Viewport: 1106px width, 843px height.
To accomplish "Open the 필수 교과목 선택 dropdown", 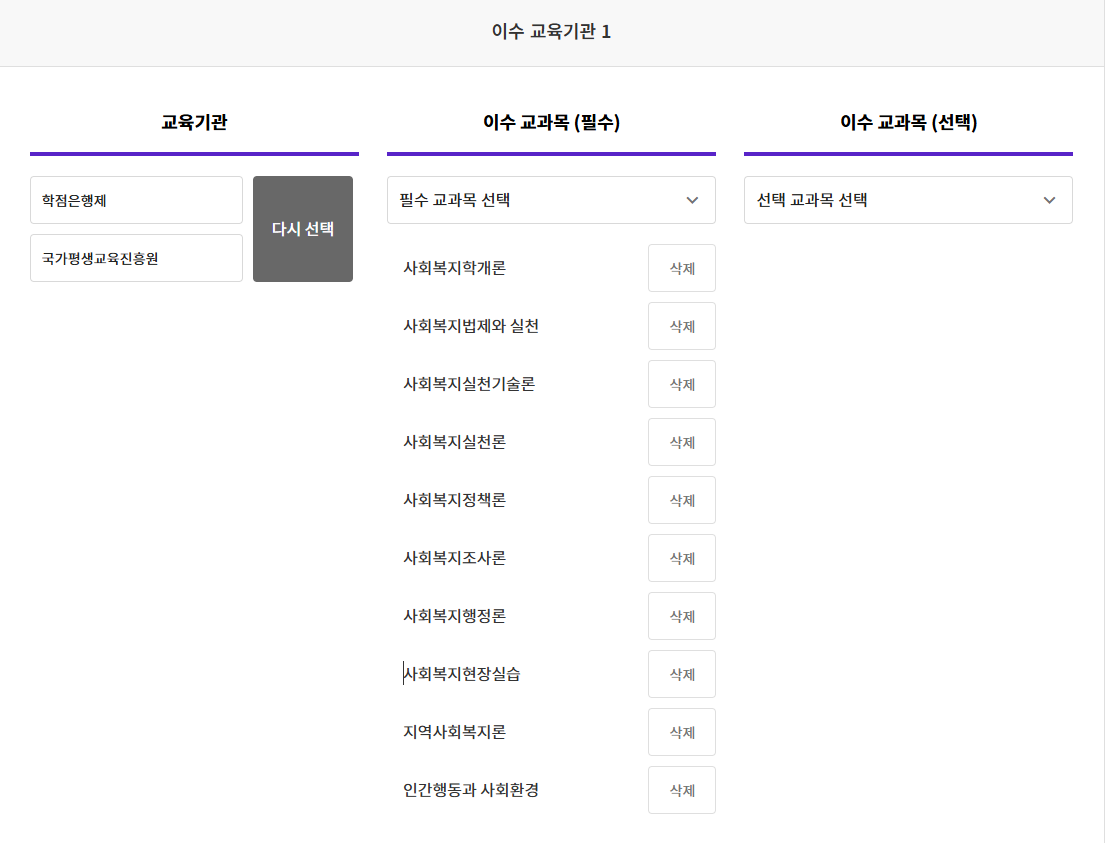I will point(551,200).
